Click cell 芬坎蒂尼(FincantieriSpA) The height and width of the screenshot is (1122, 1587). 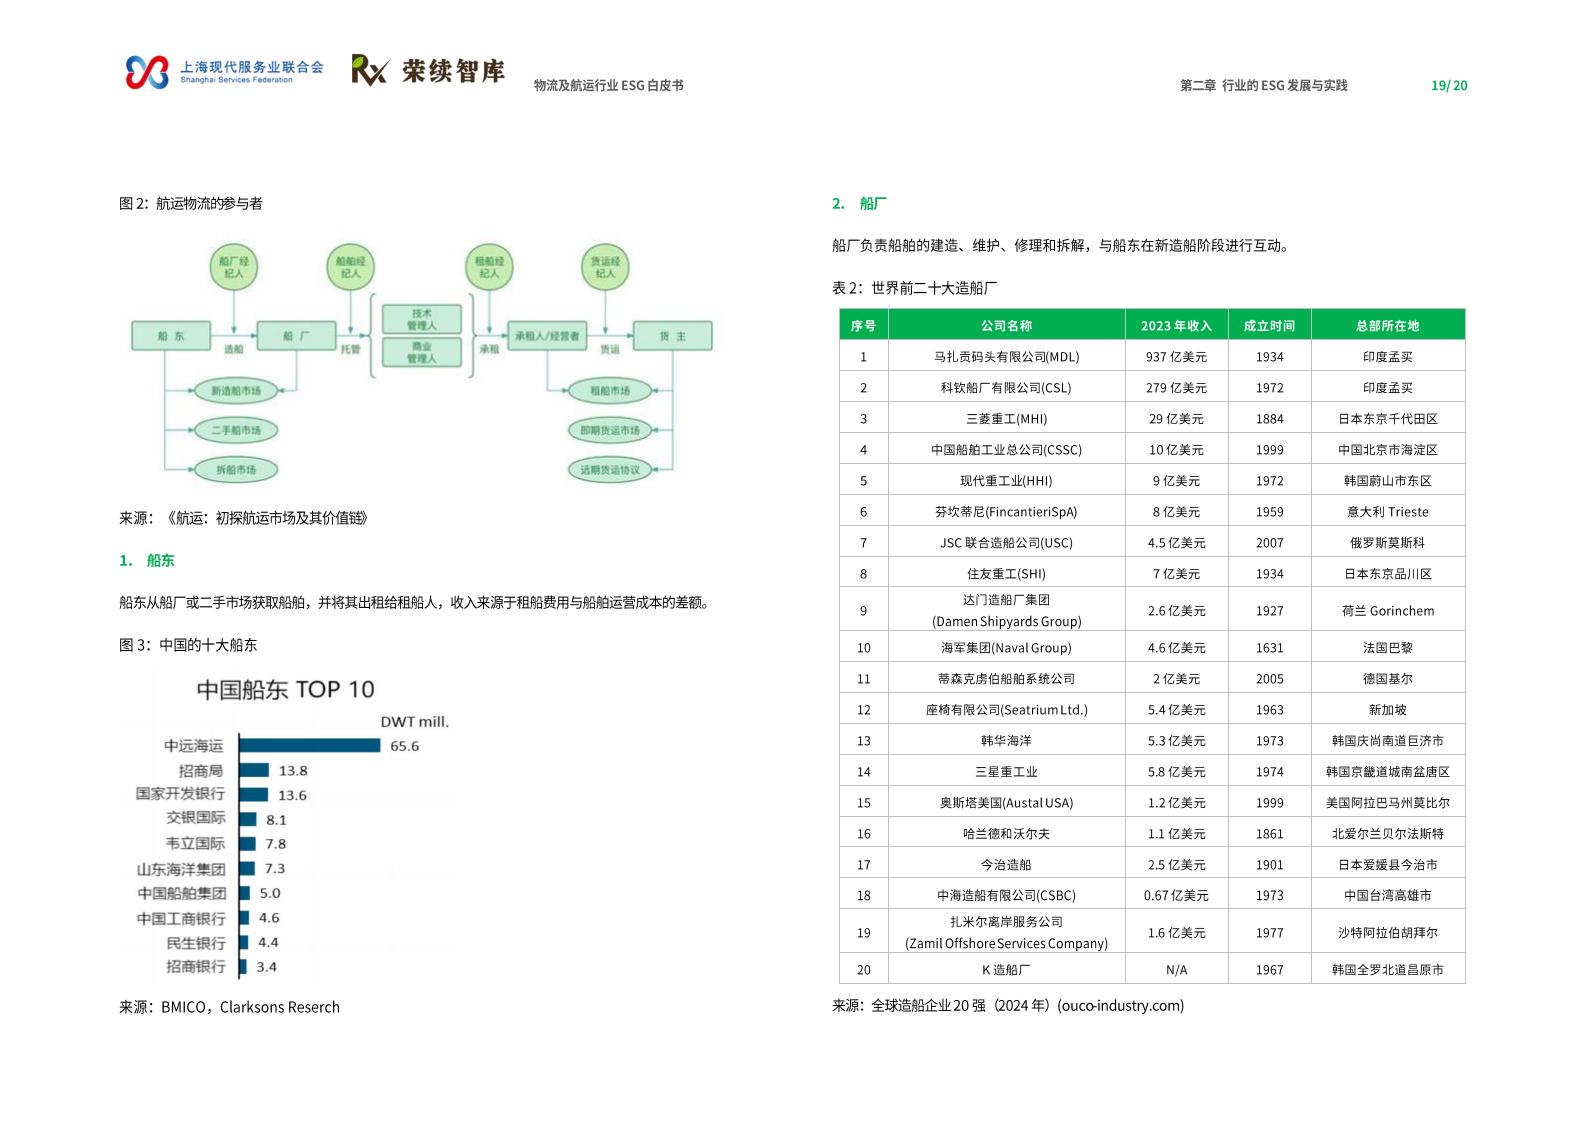pos(1007,512)
